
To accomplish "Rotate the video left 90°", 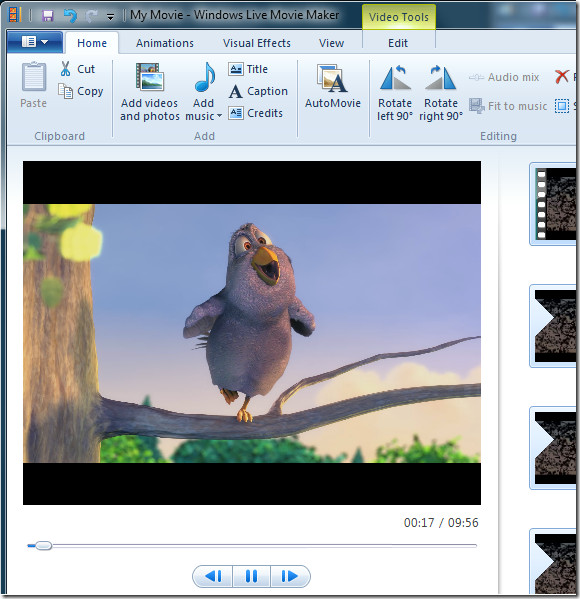I will tap(395, 93).
